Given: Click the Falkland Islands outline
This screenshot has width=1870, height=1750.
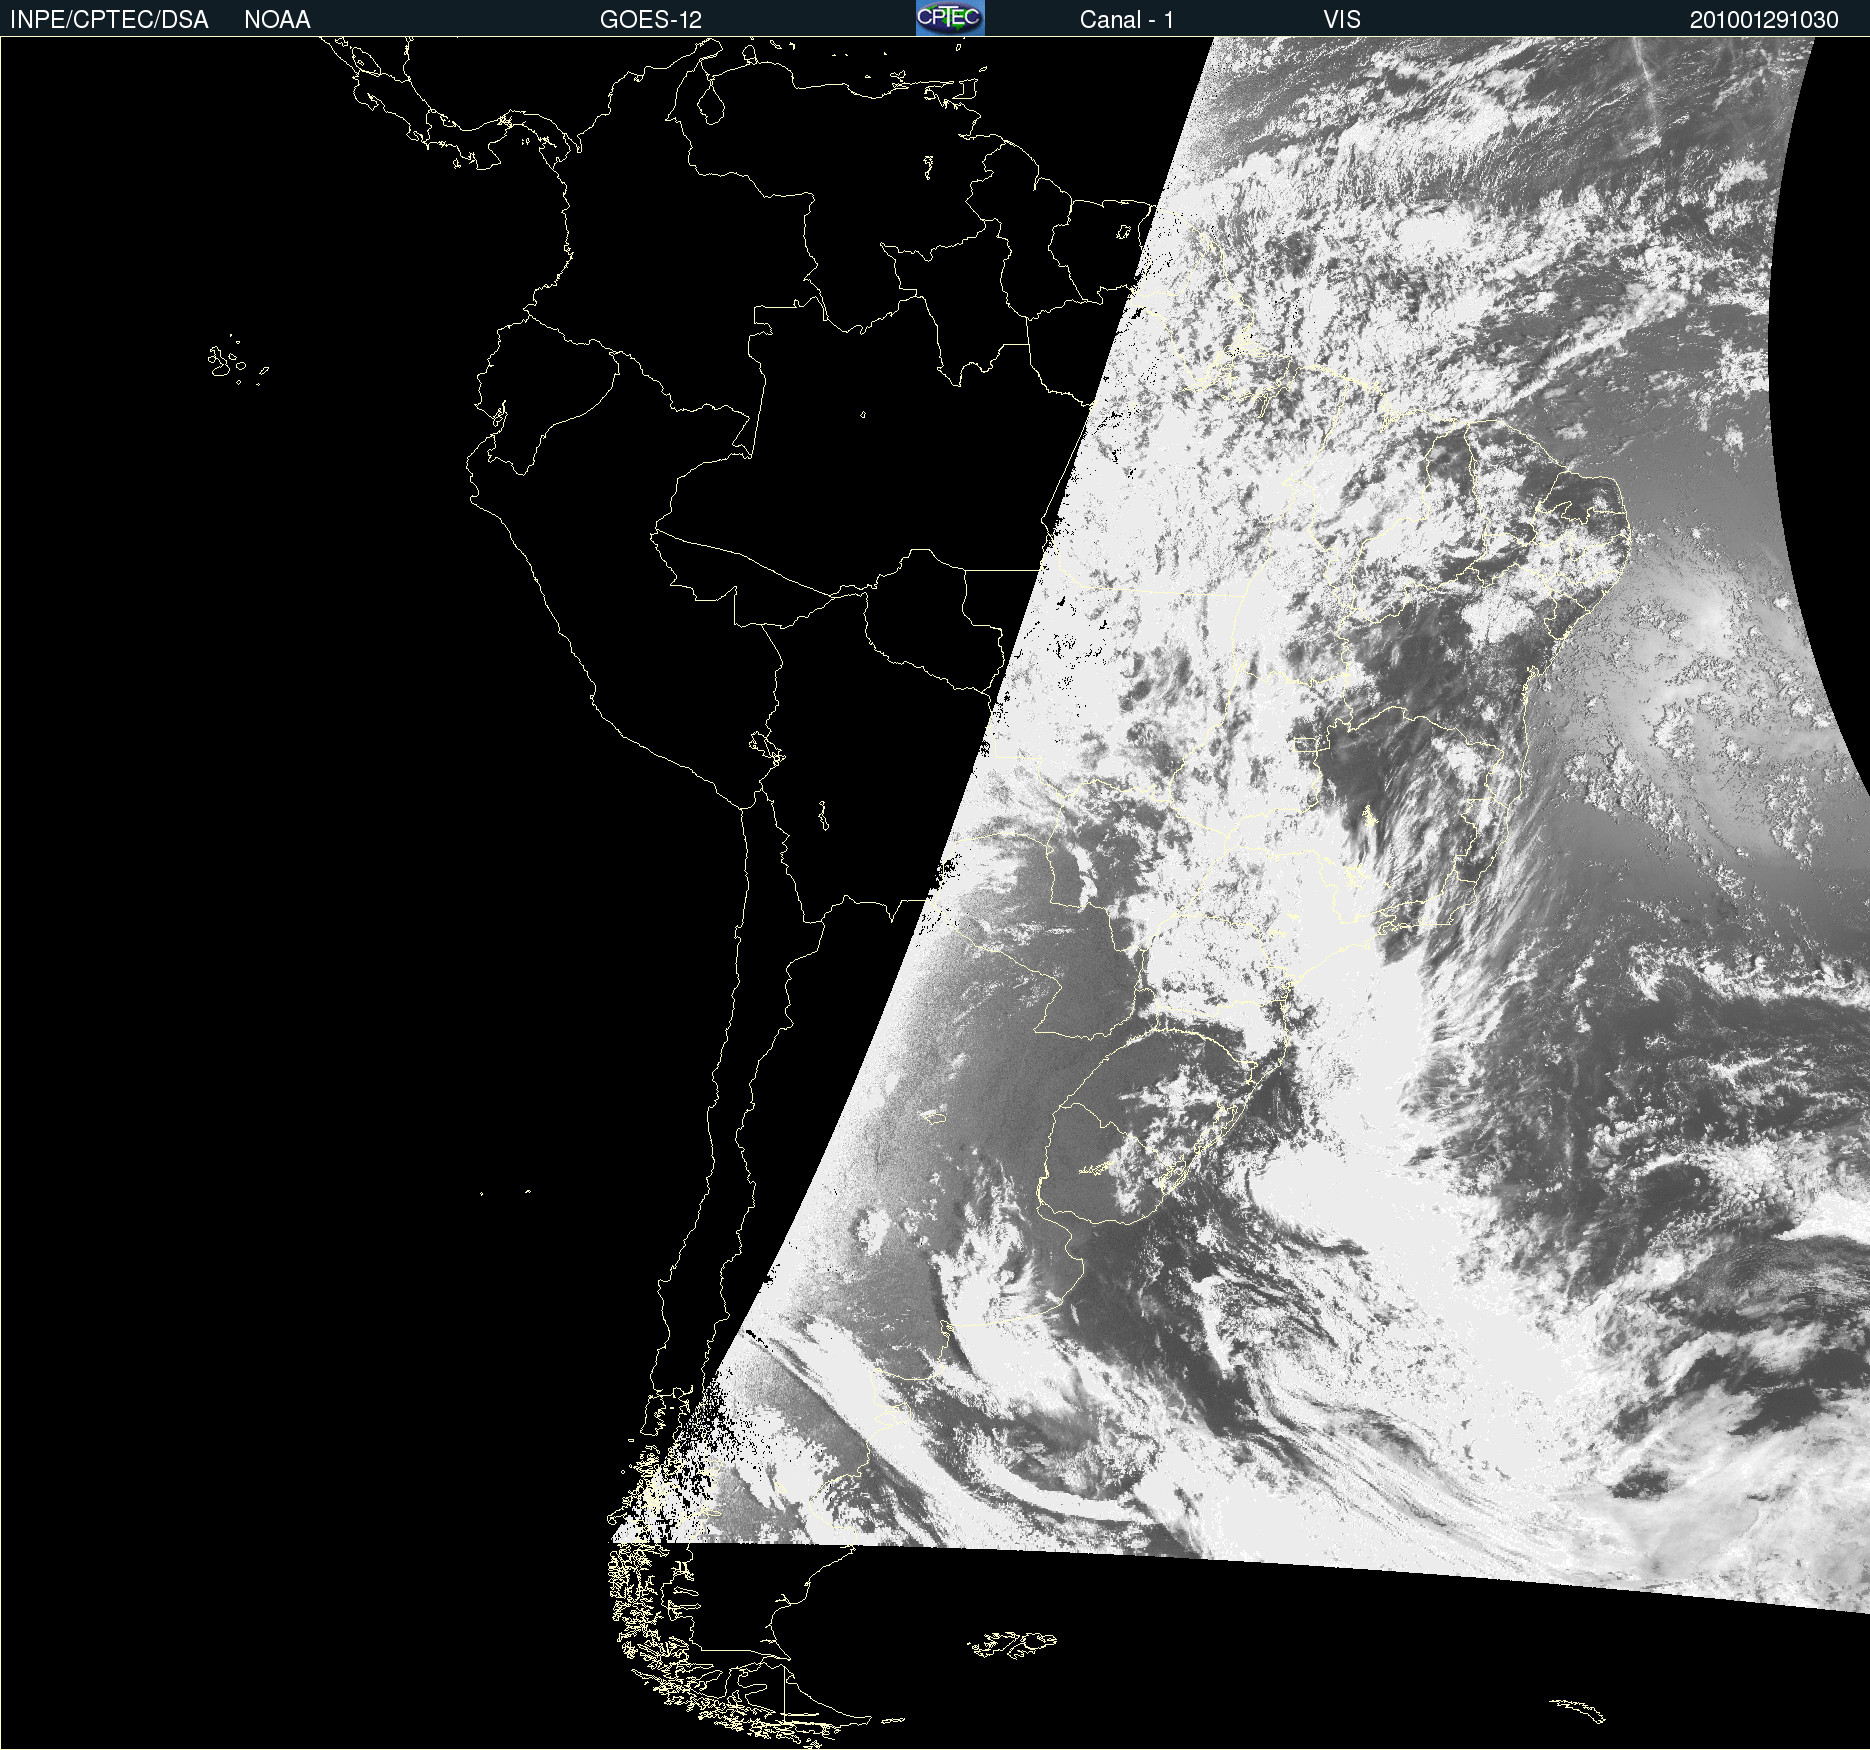Looking at the screenshot, I should click(1012, 1644).
